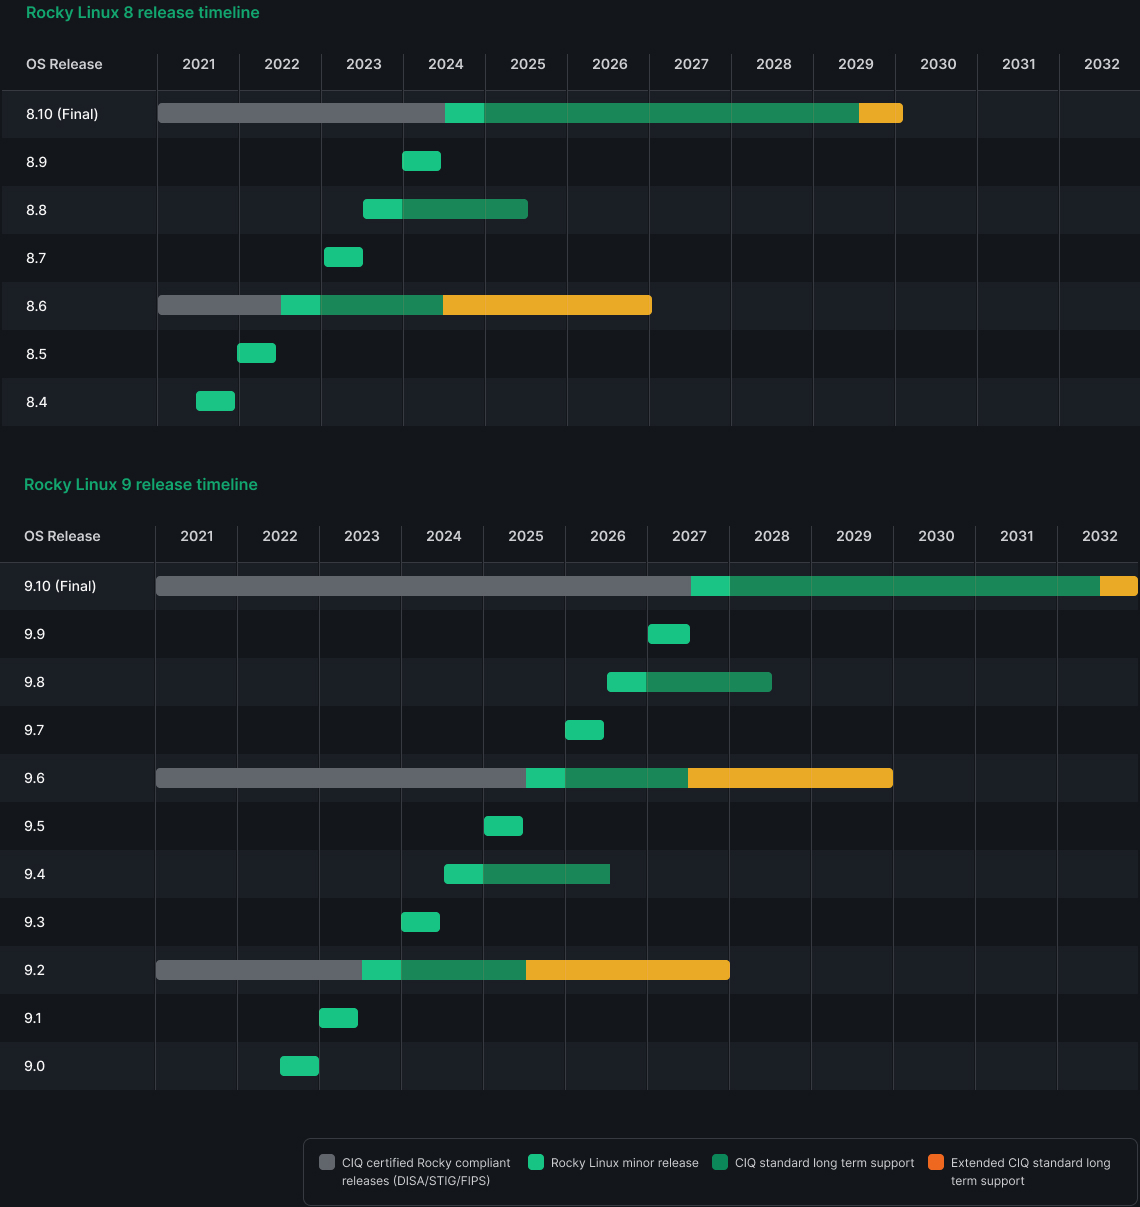Select the 9.1 row label
This screenshot has width=1140, height=1207.
[33, 1018]
